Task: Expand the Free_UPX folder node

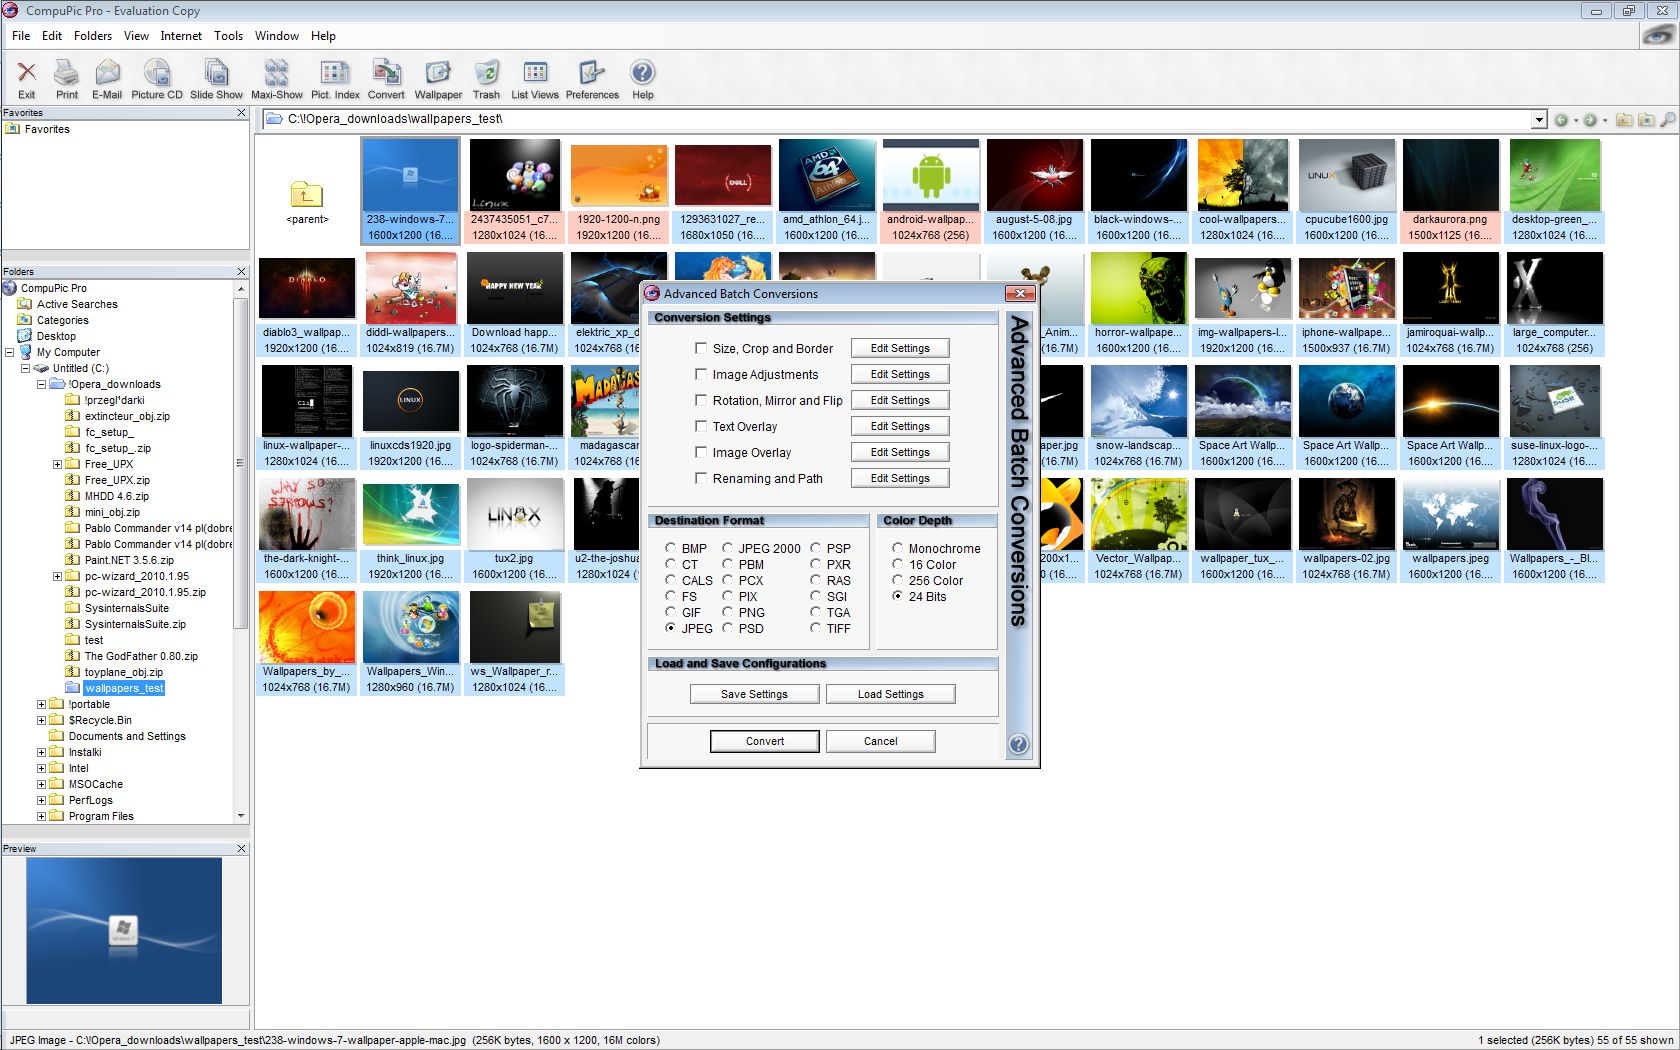Action: click(x=58, y=464)
